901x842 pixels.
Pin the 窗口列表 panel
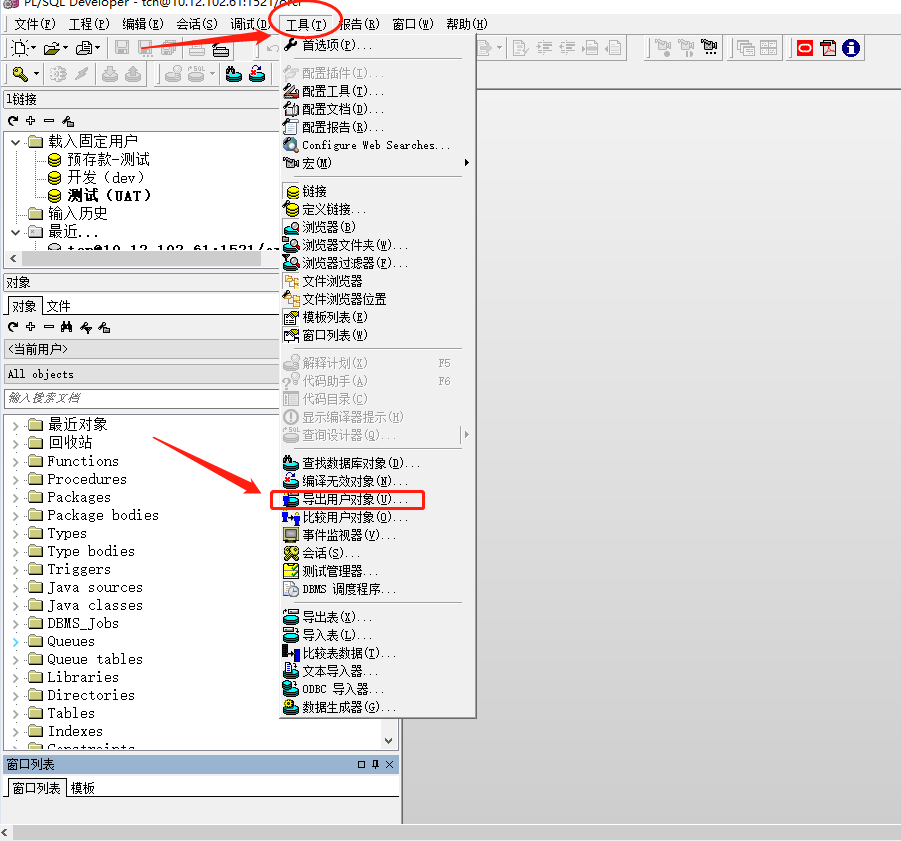(x=374, y=763)
